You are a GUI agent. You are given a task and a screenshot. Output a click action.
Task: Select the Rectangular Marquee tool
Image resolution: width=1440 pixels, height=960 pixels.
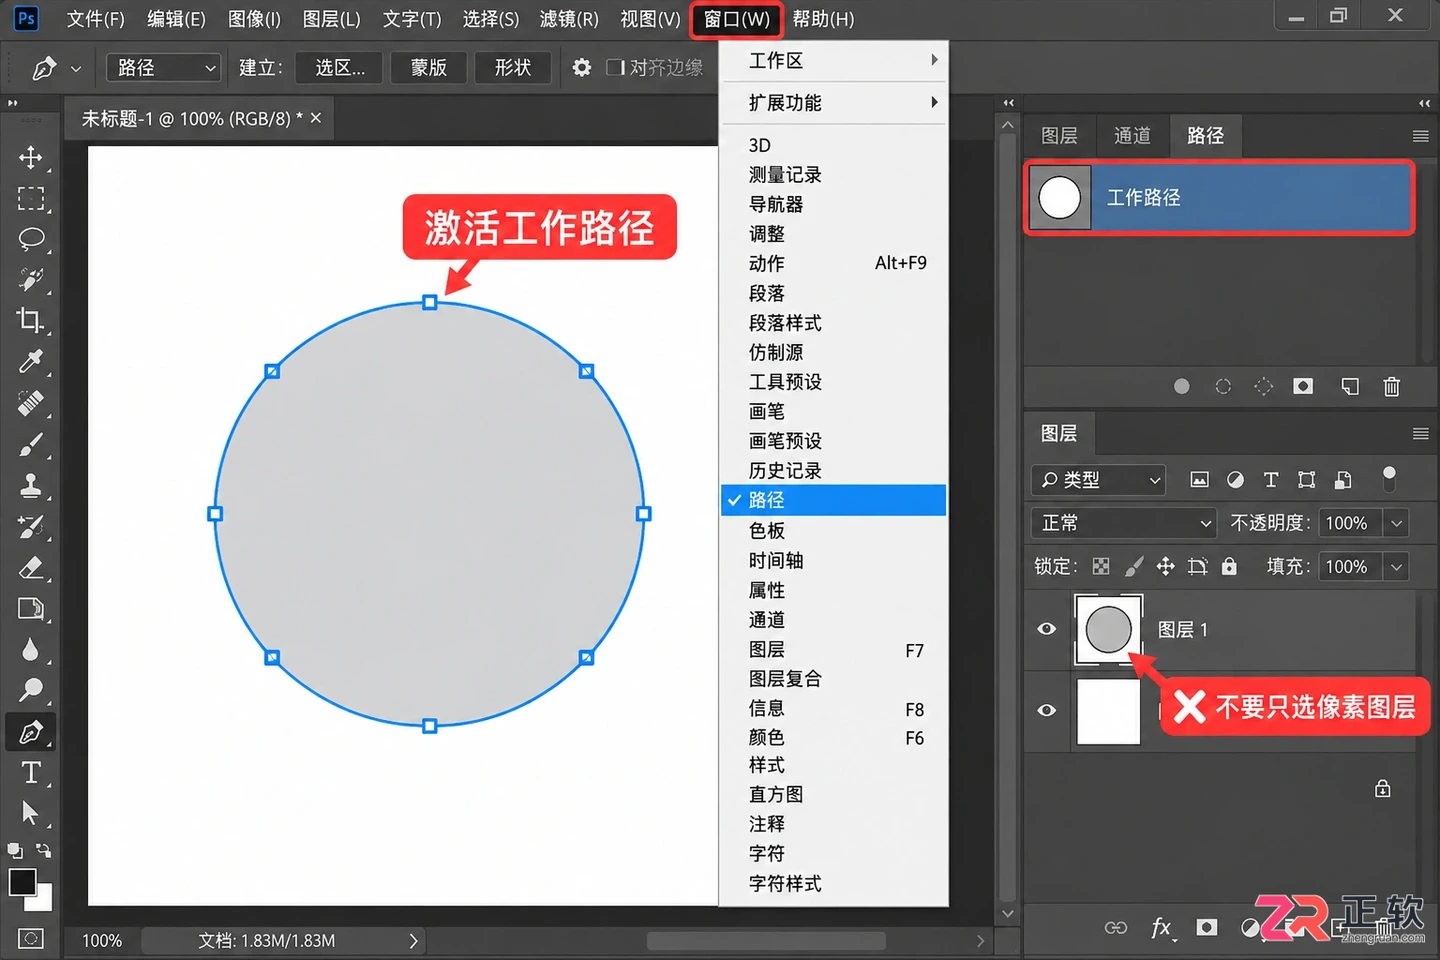[31, 199]
